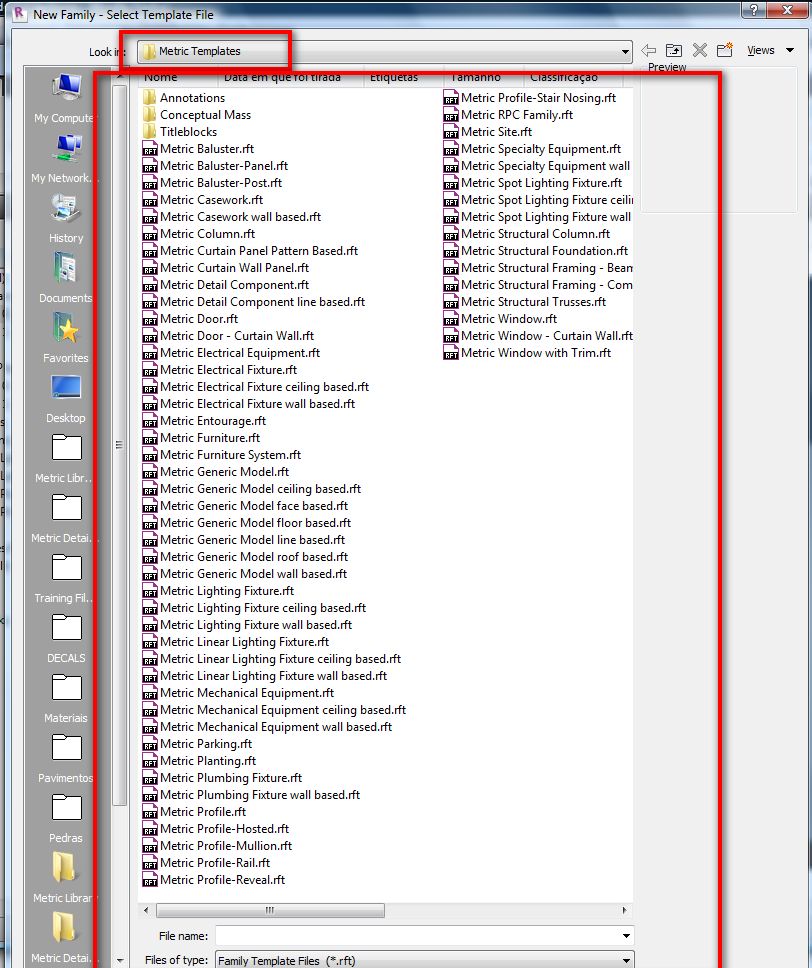Open History shortcut in sidebar
812x968 pixels.
tap(65, 219)
